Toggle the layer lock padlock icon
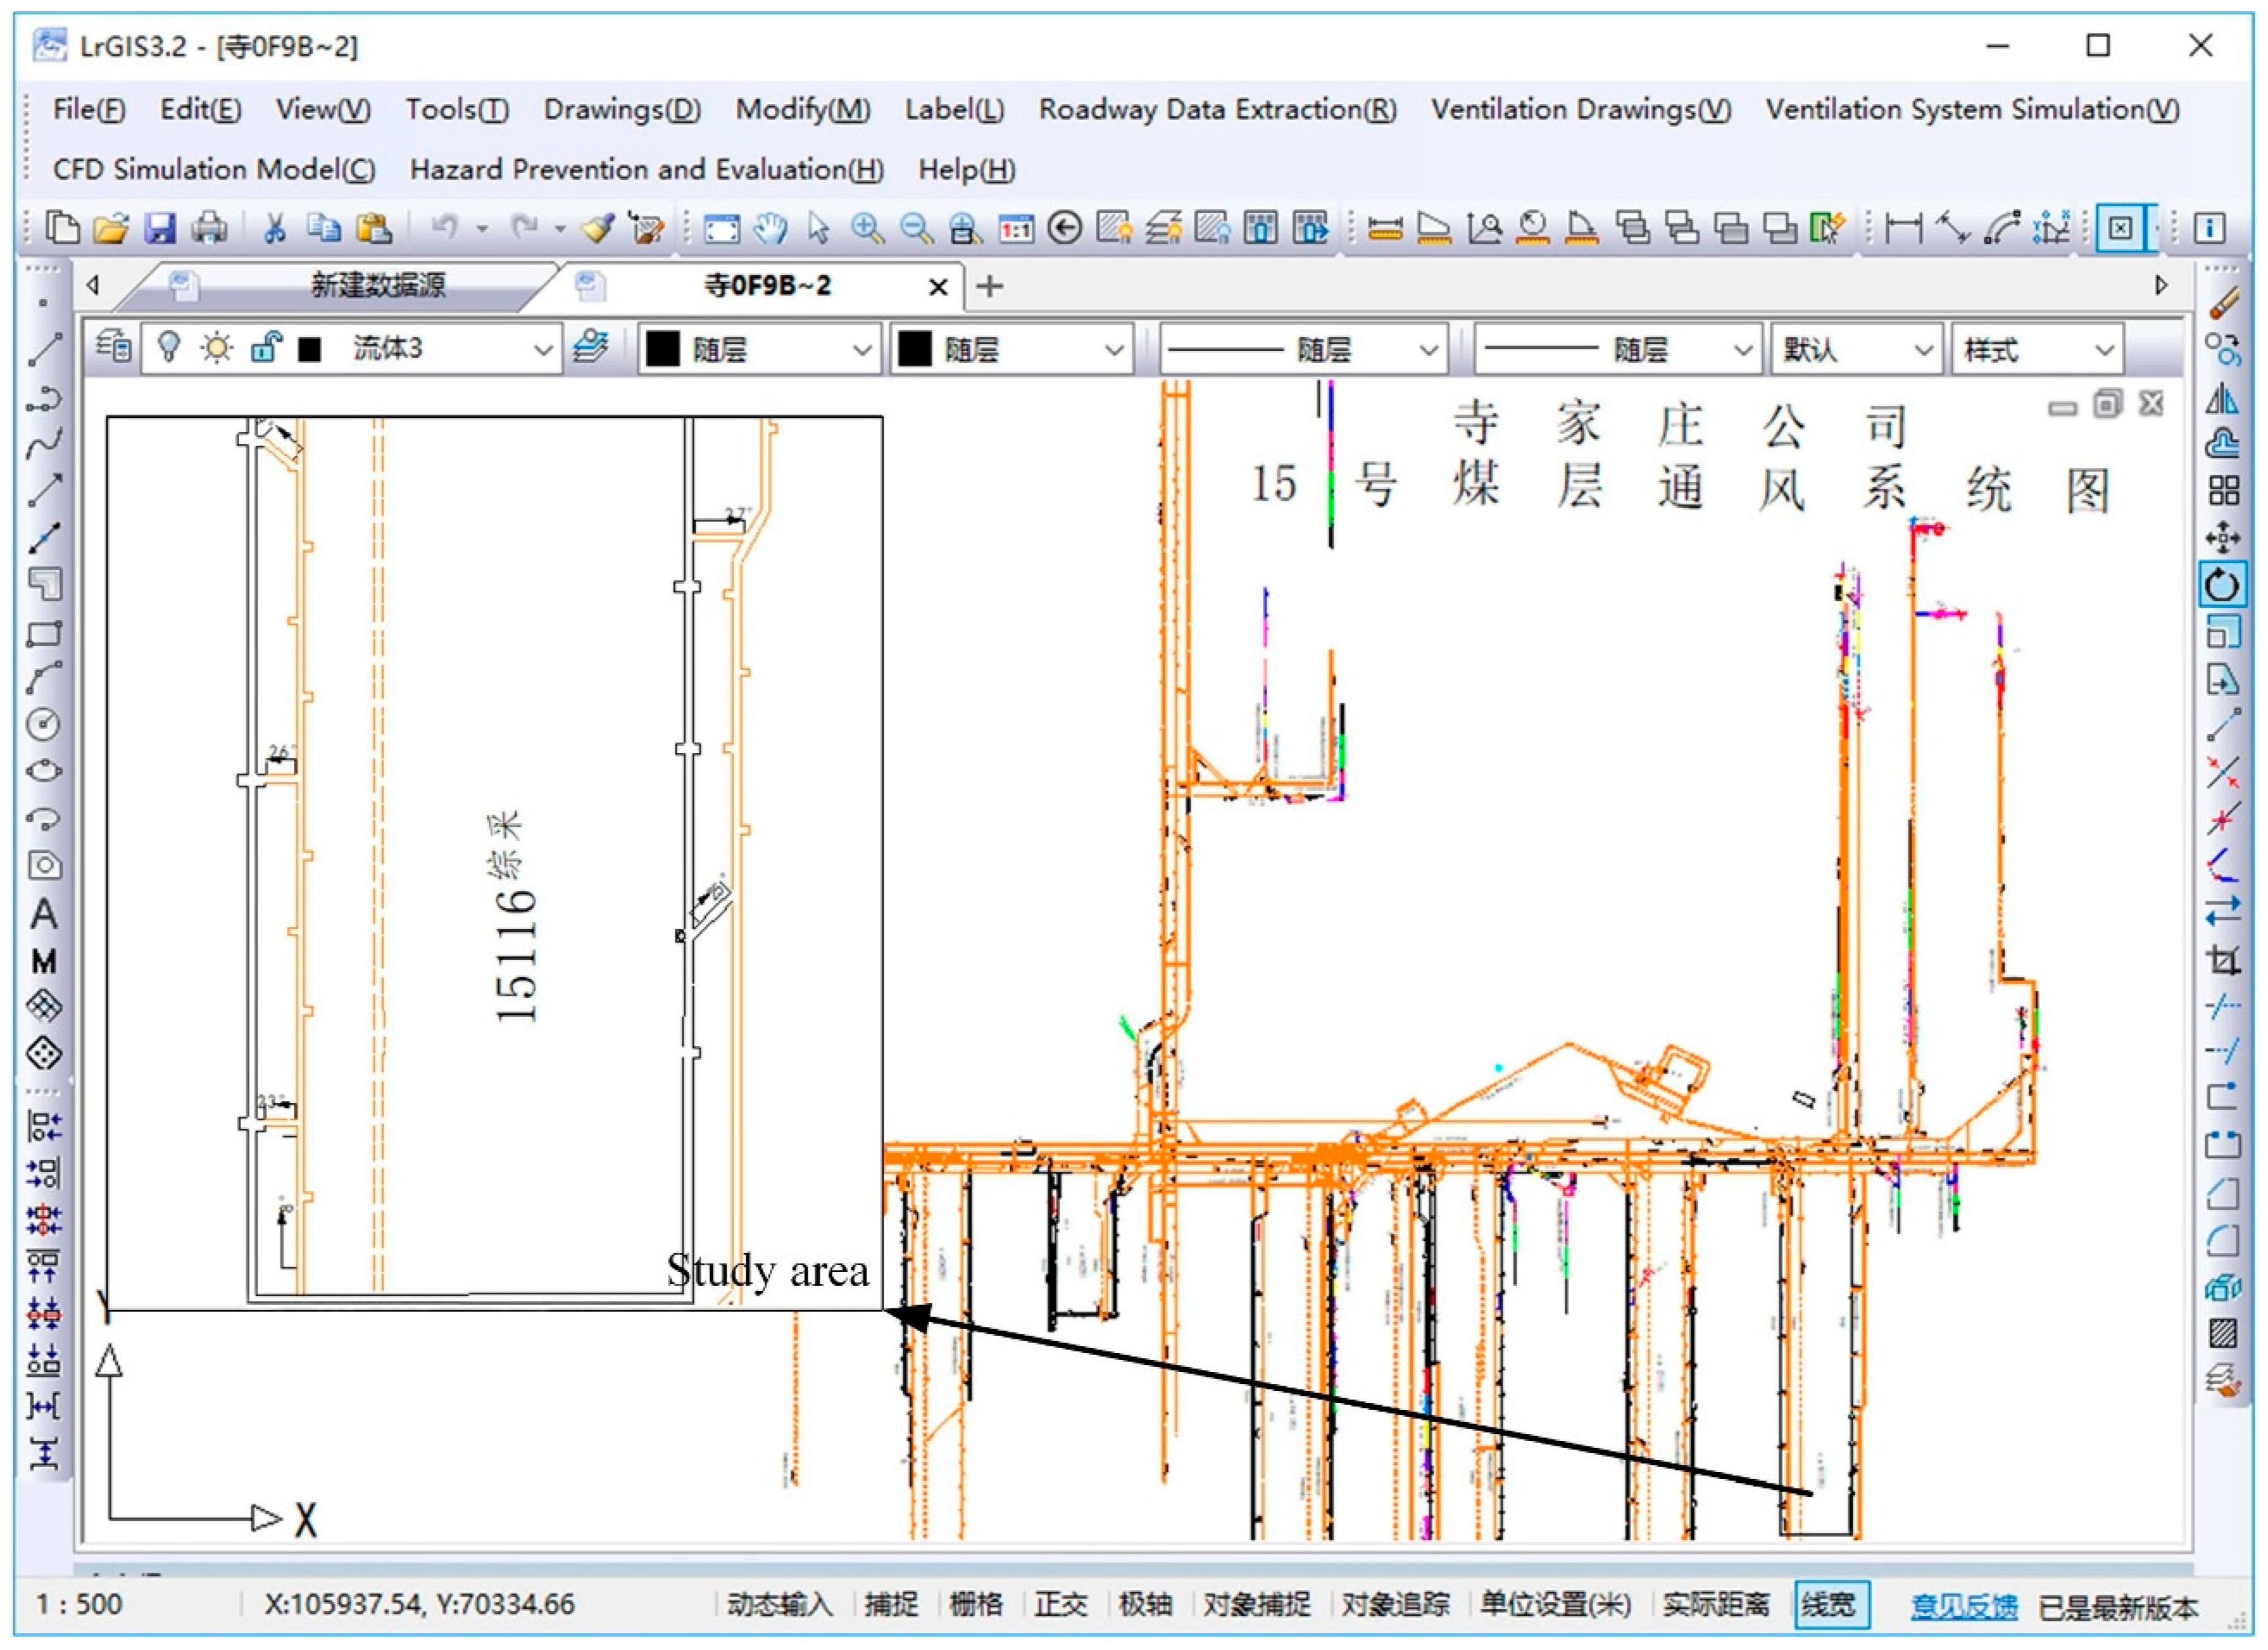This screenshot has height=1650, width=2268. (265, 348)
